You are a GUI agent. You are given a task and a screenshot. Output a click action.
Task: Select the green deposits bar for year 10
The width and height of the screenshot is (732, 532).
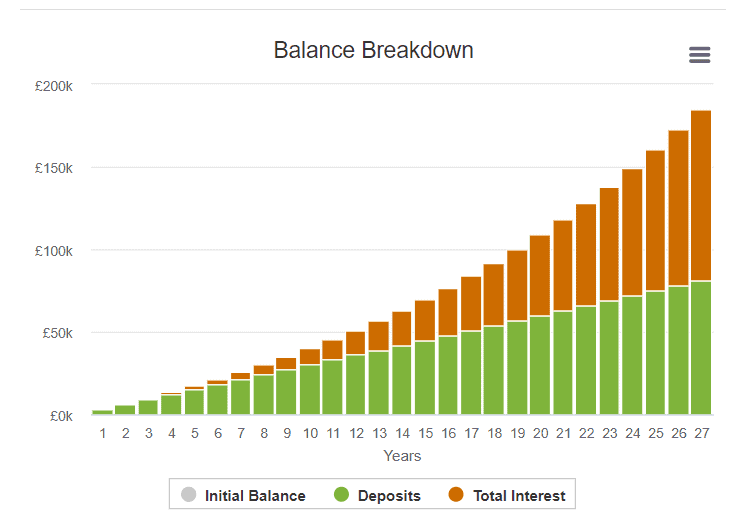point(310,390)
